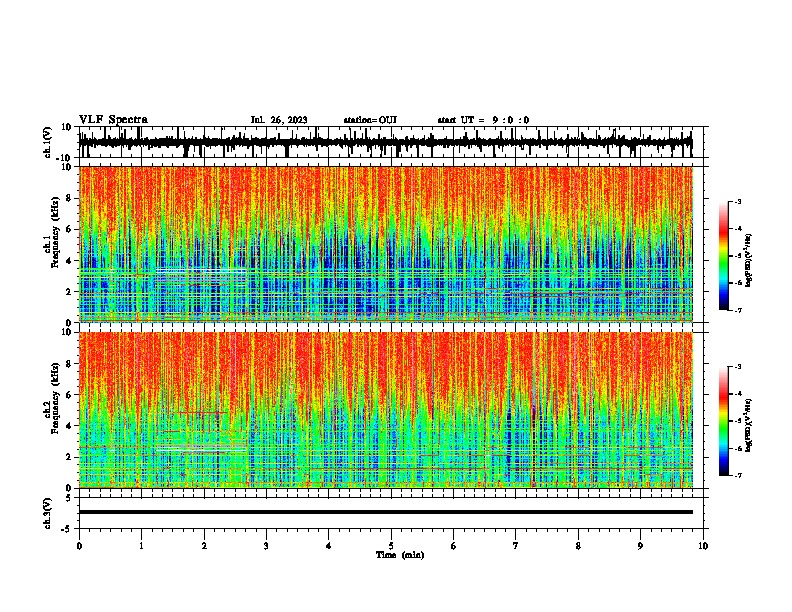The image size is (792, 612).
Task: Click the time axis tick label "3"
Action: (266, 546)
